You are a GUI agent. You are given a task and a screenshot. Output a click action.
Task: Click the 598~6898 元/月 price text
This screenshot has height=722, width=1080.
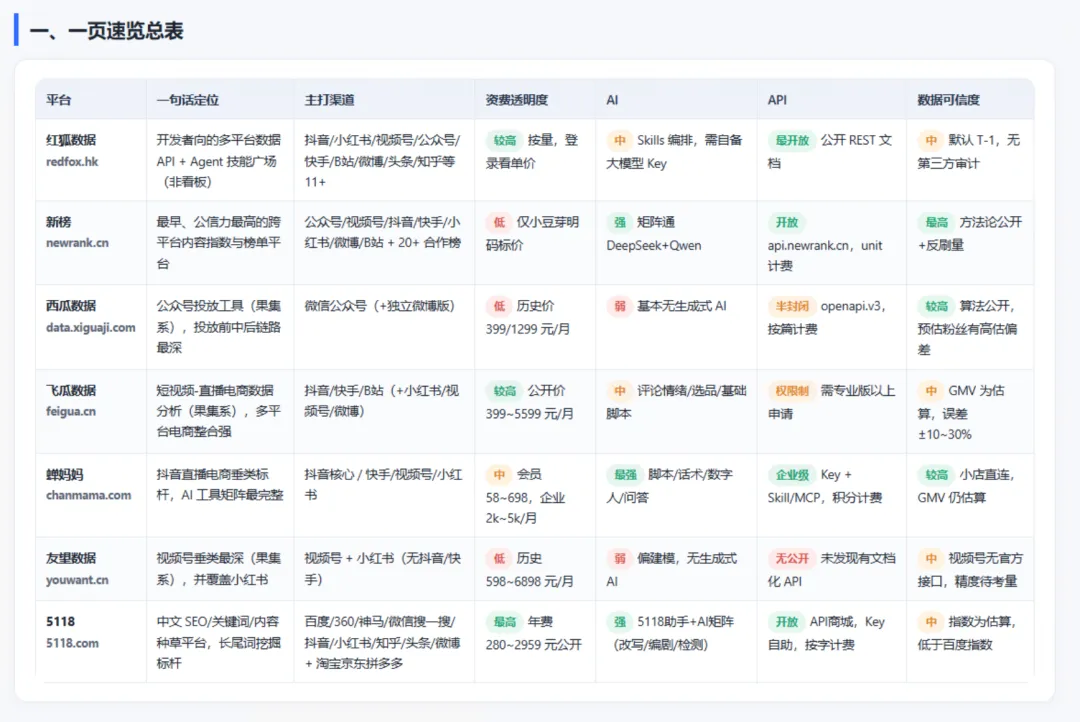(x=530, y=581)
